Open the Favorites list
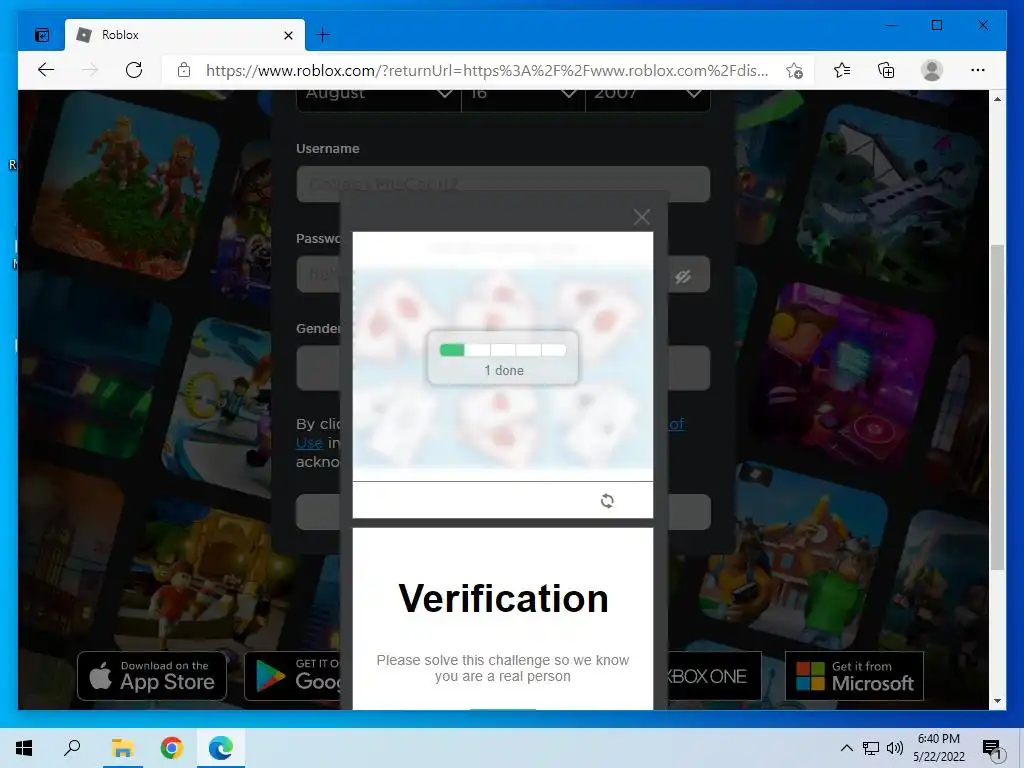Screen dimensions: 1024x768 tap(842, 70)
